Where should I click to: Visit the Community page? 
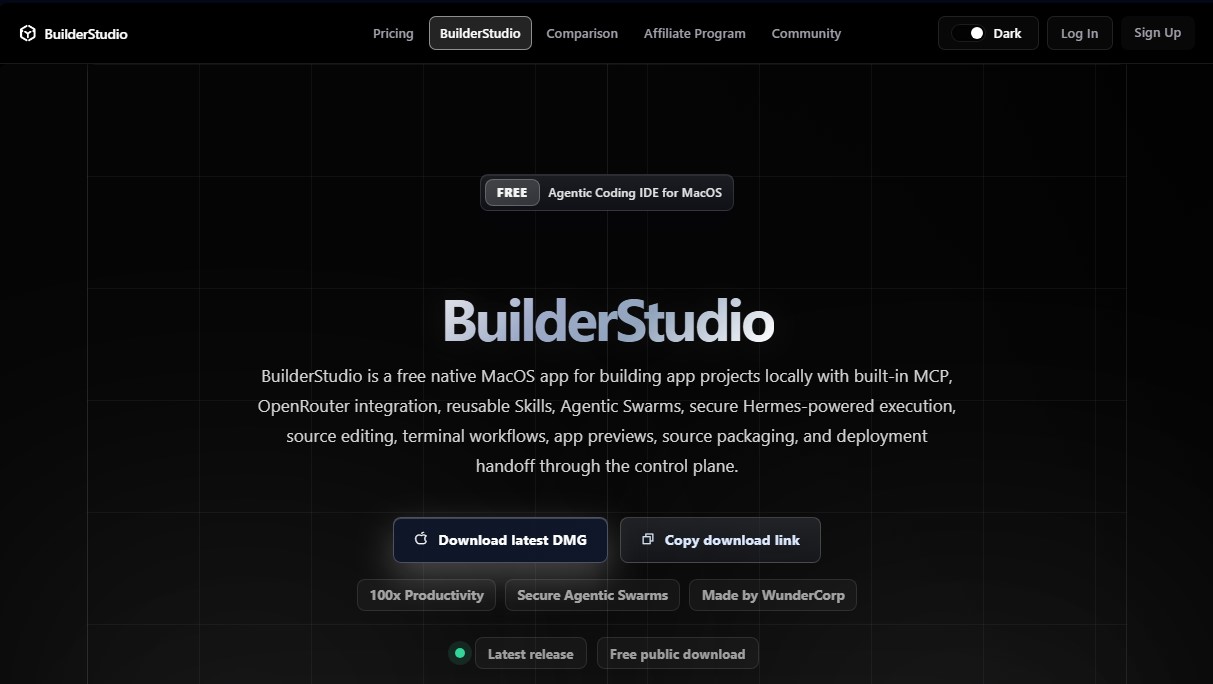click(x=806, y=33)
